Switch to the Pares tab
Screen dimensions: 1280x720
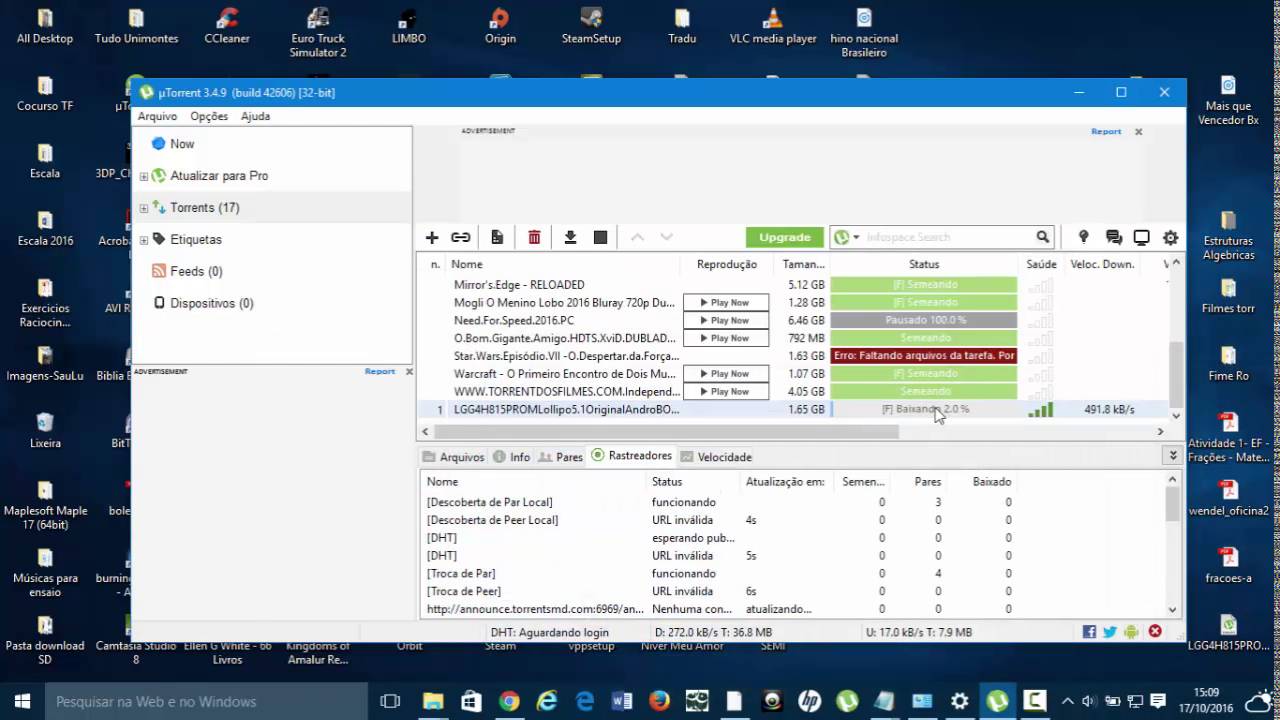pos(560,457)
